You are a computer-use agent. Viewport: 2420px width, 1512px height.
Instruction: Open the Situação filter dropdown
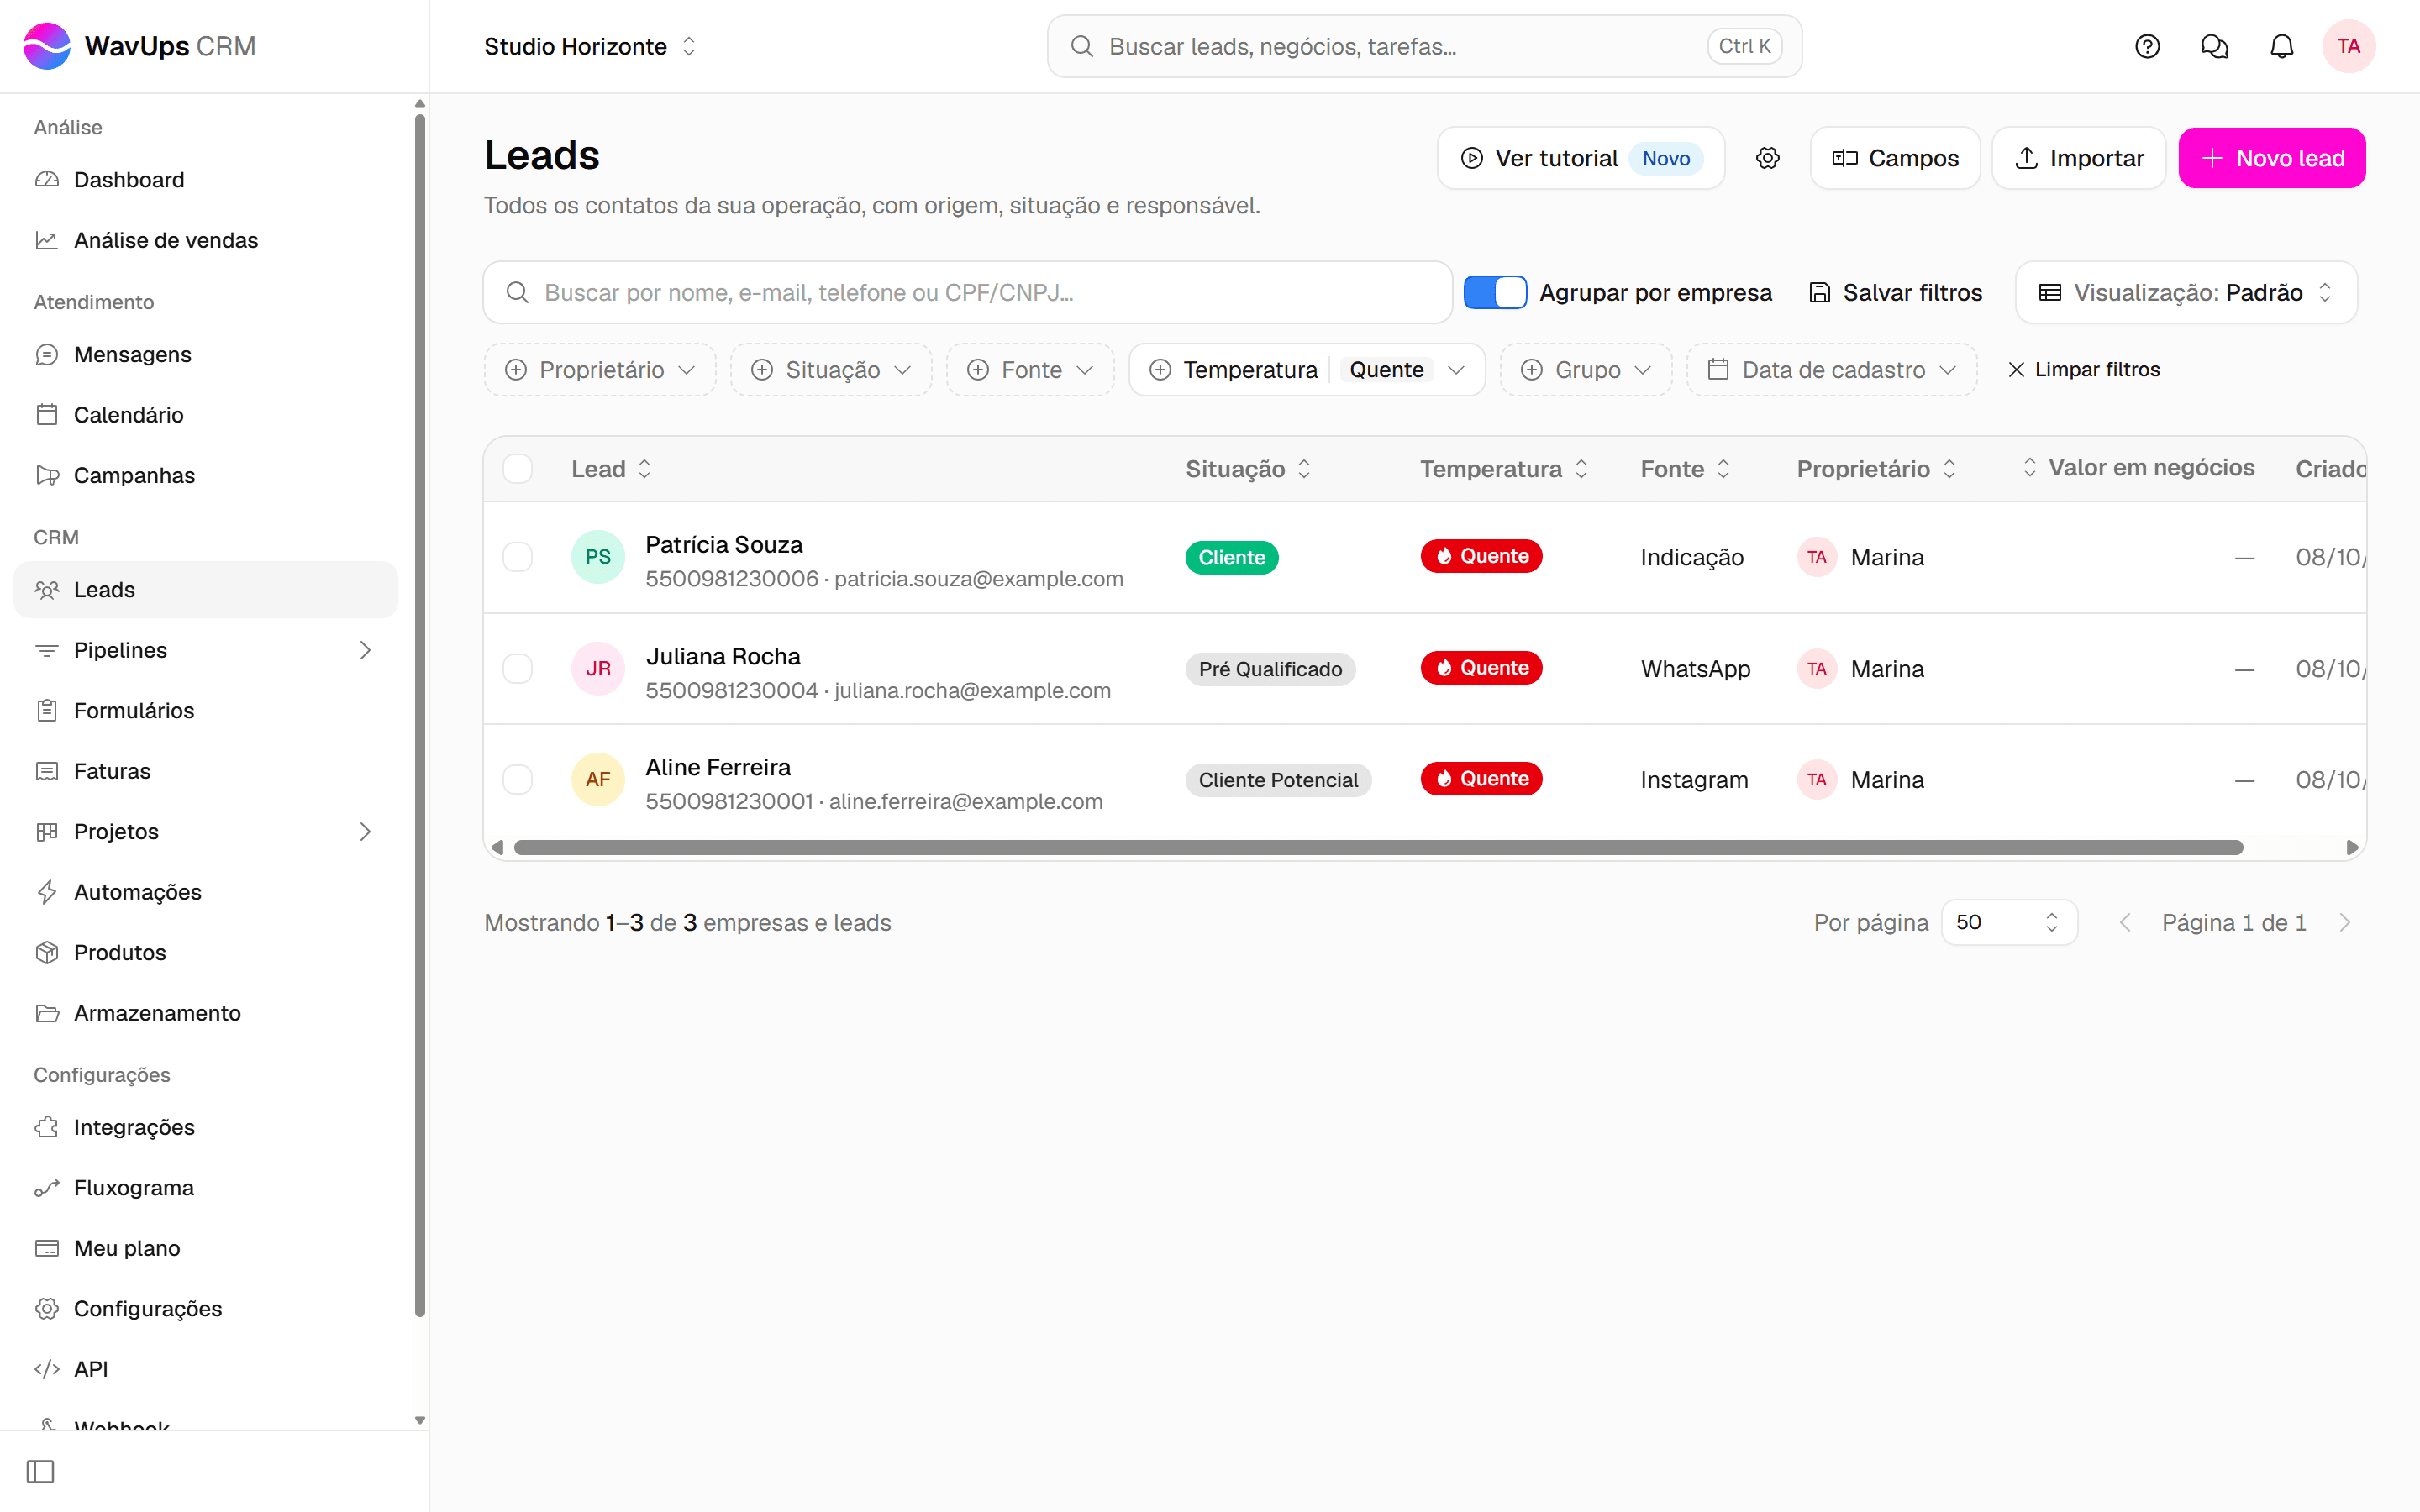click(x=831, y=370)
